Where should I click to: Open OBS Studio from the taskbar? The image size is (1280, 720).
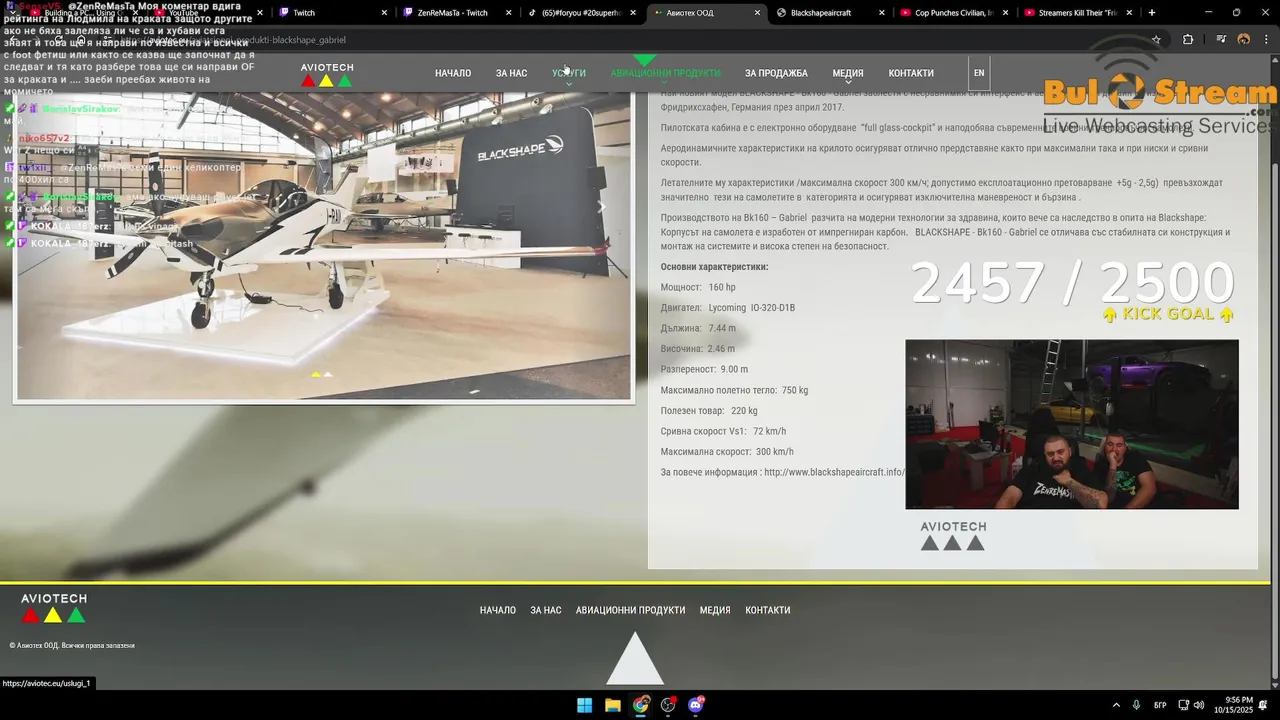tap(668, 705)
